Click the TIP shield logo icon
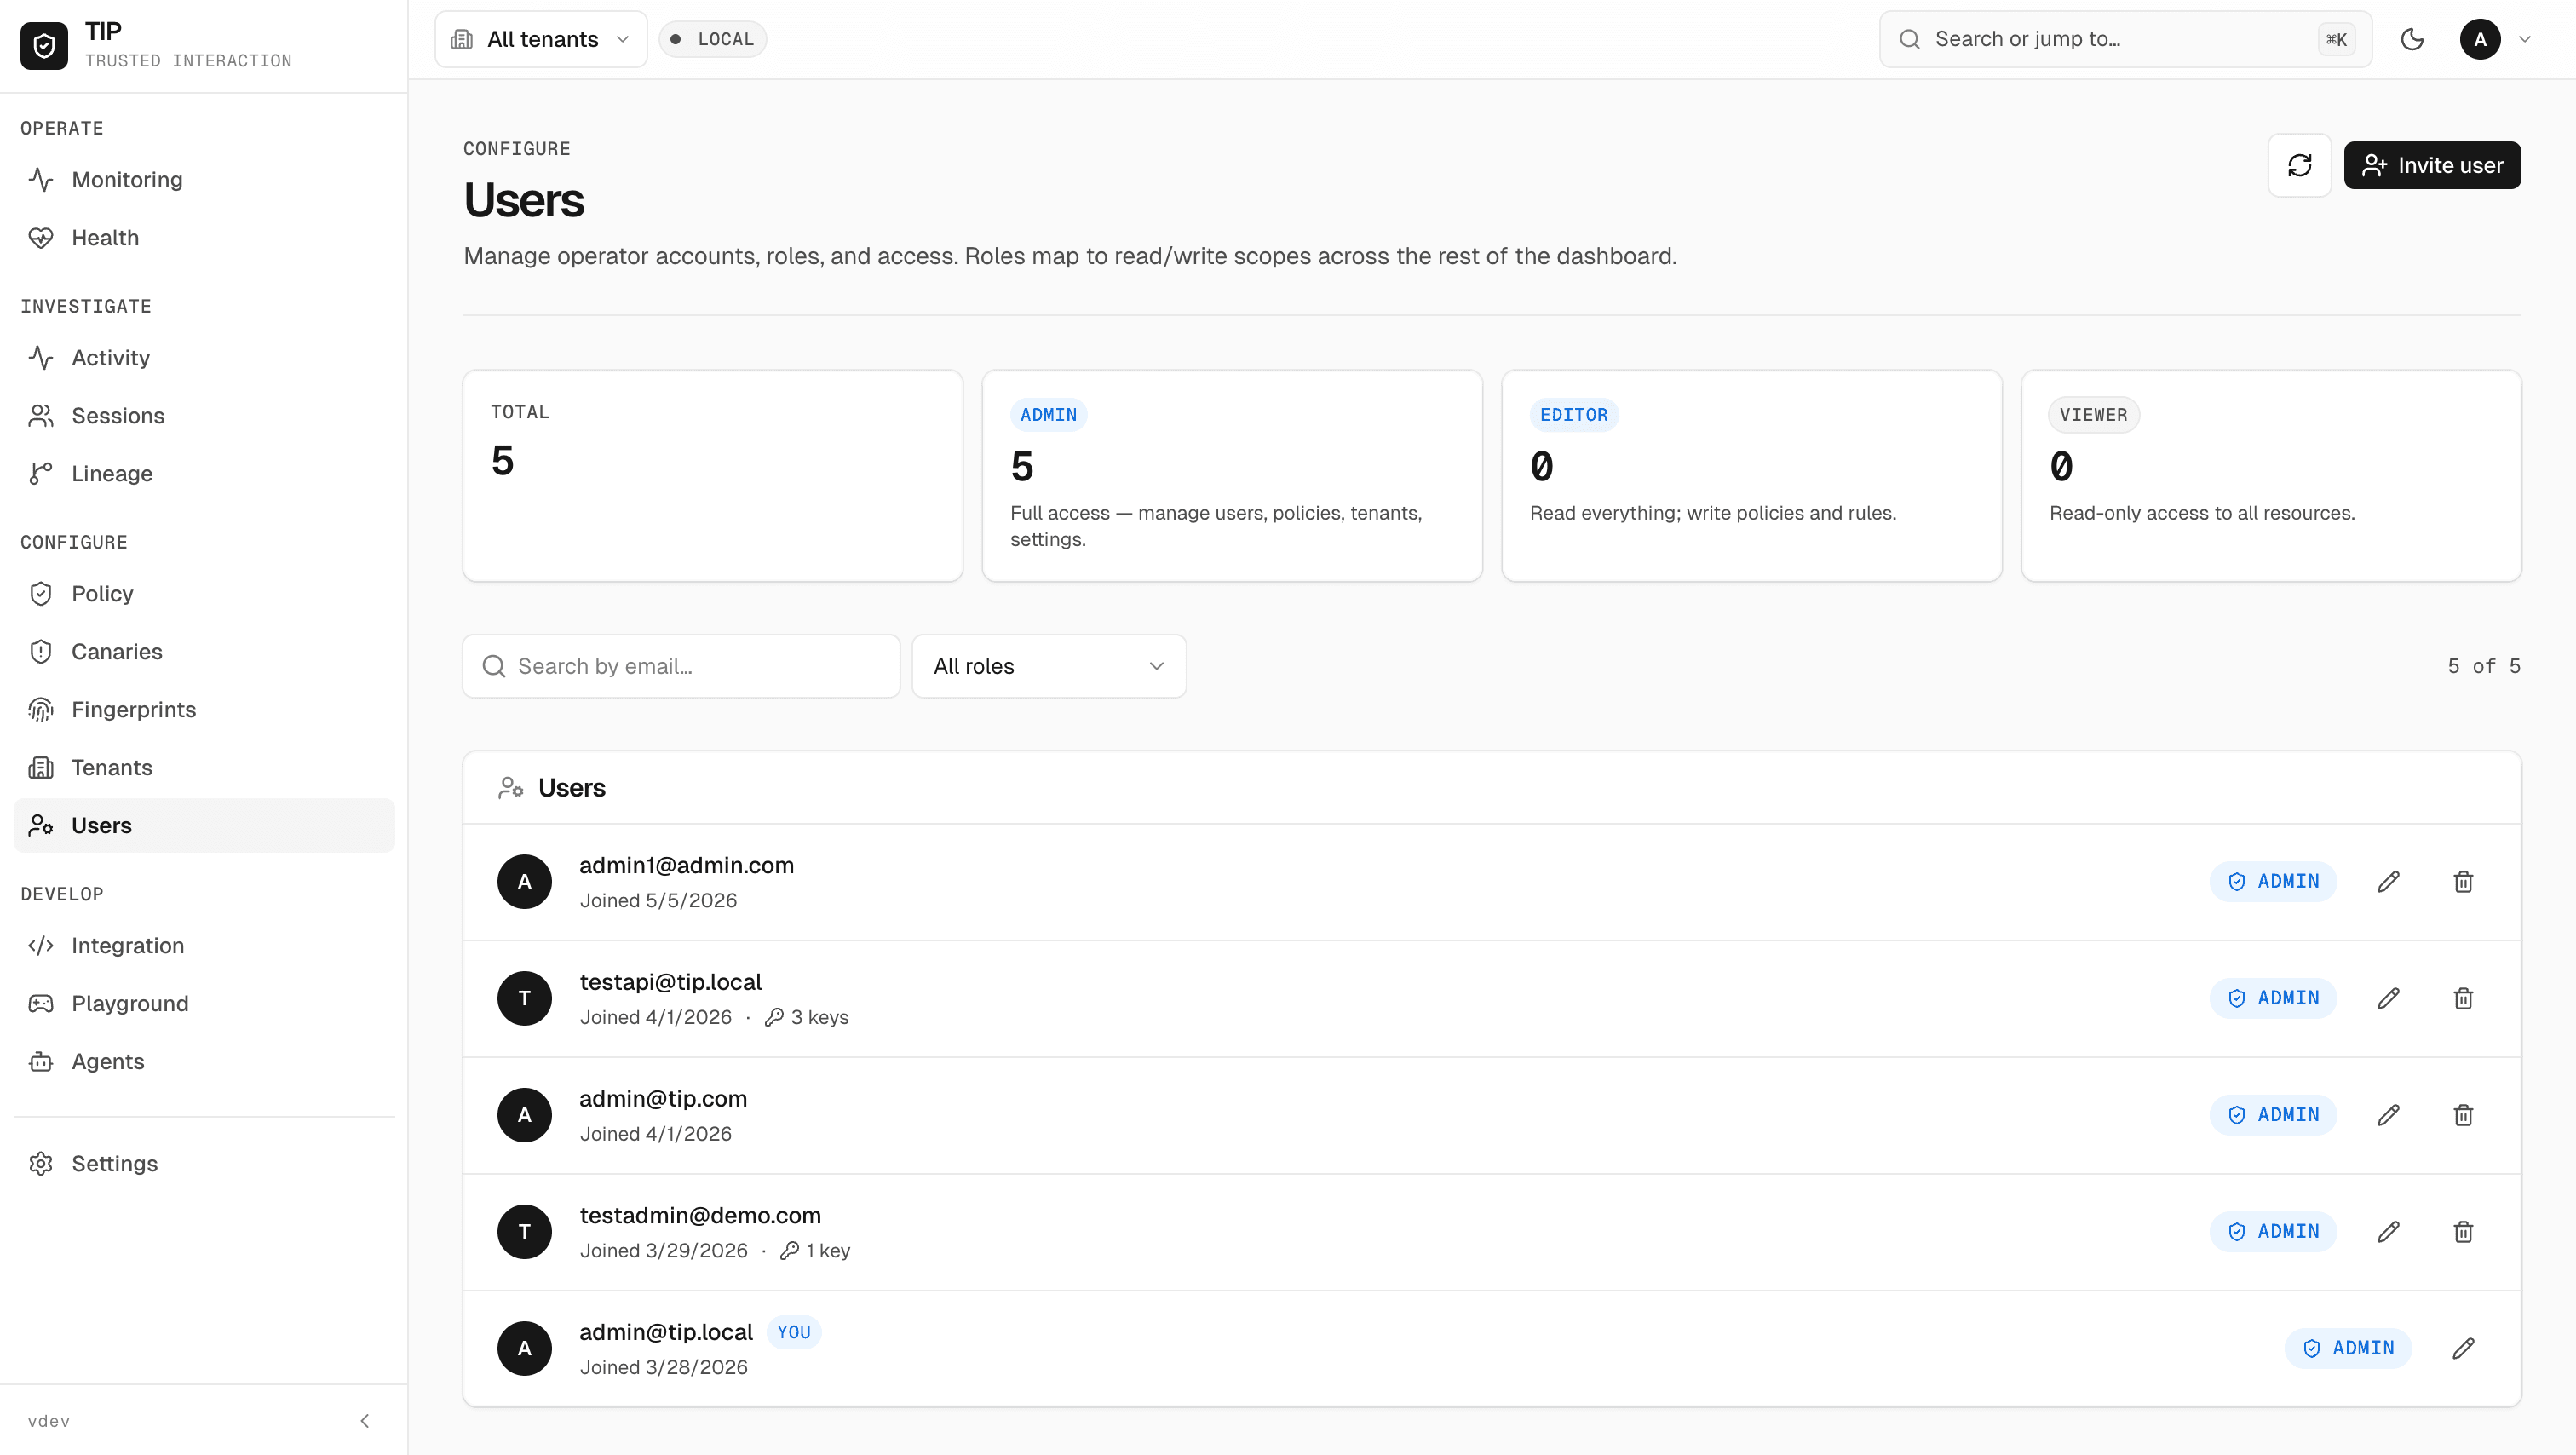Screen dimensions: 2576x1455 click(x=44, y=45)
